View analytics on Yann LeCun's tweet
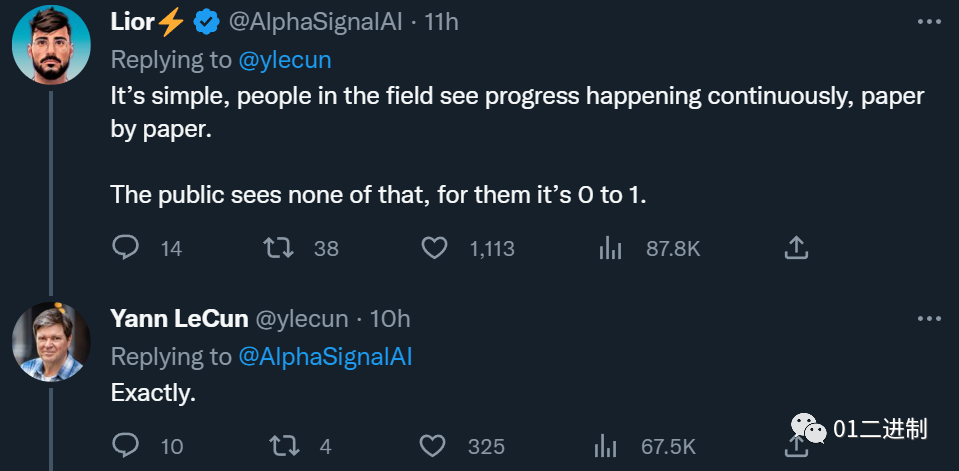Viewport: 959px width, 471px height. tap(605, 447)
